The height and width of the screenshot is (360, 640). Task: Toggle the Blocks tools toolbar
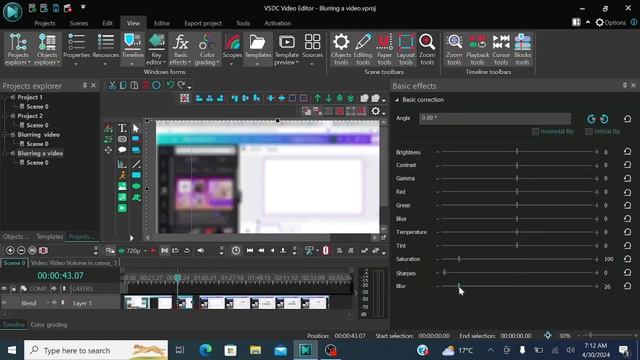[522, 49]
